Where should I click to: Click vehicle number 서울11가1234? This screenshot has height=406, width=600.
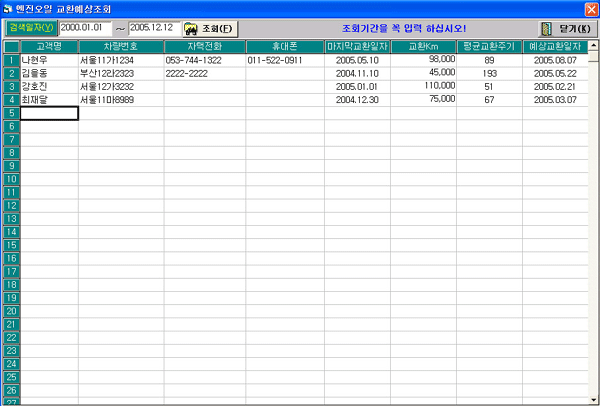click(107, 60)
